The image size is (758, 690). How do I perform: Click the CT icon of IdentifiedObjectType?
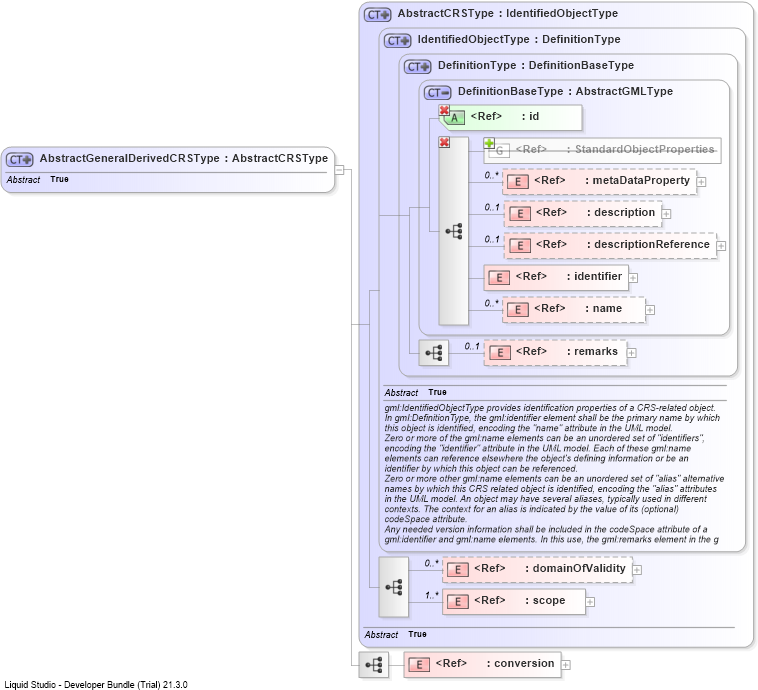[x=397, y=41]
